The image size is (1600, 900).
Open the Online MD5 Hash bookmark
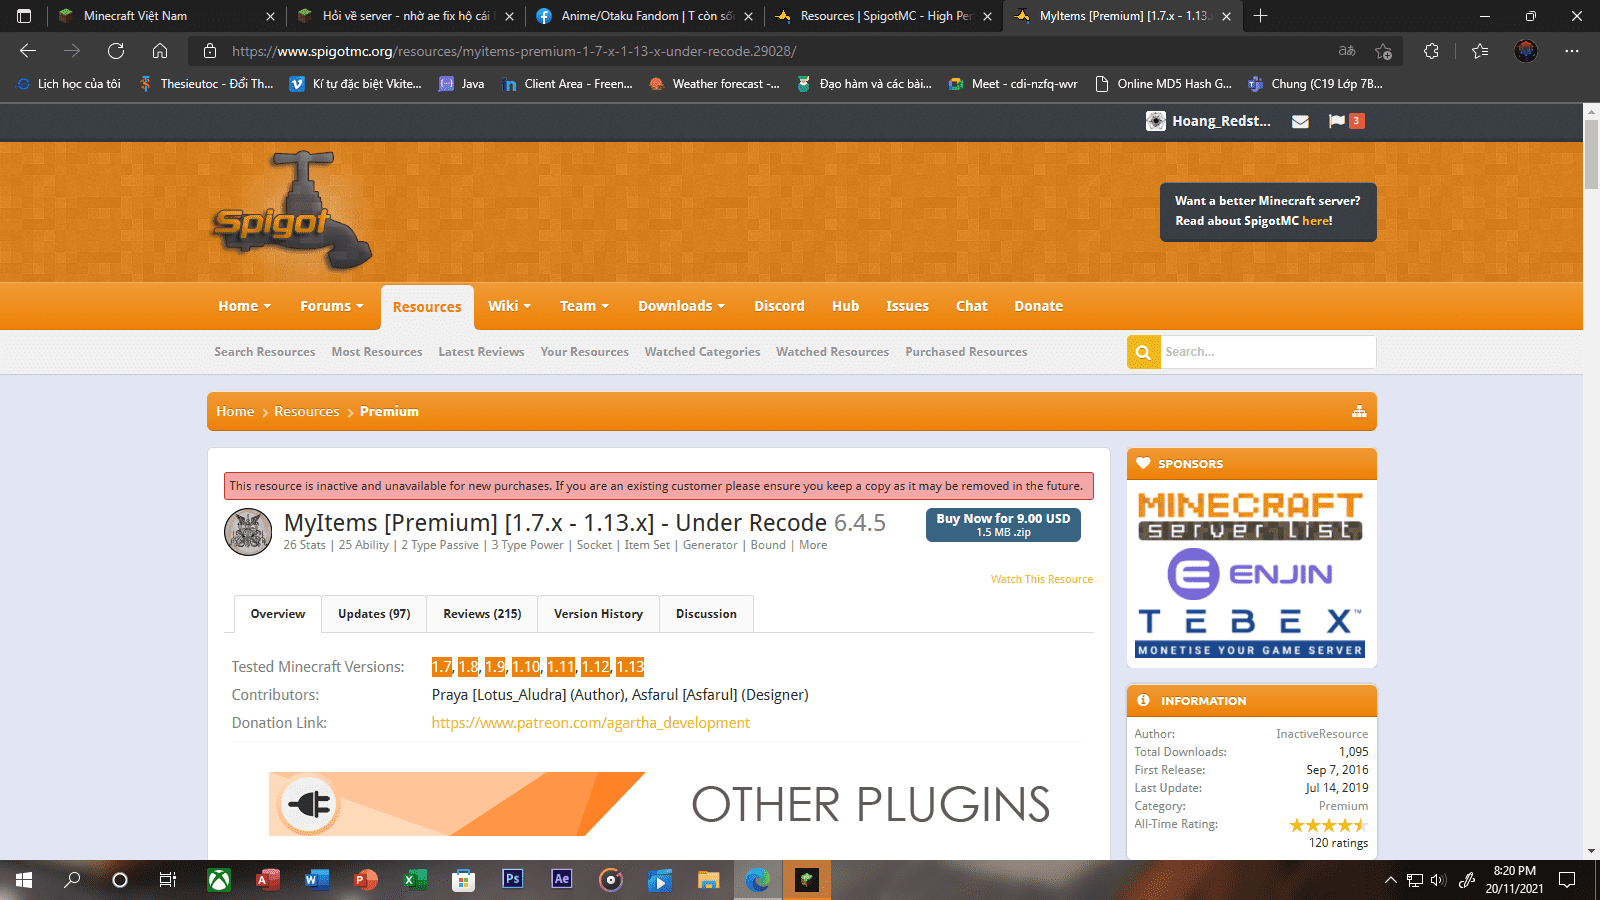(x=1164, y=84)
